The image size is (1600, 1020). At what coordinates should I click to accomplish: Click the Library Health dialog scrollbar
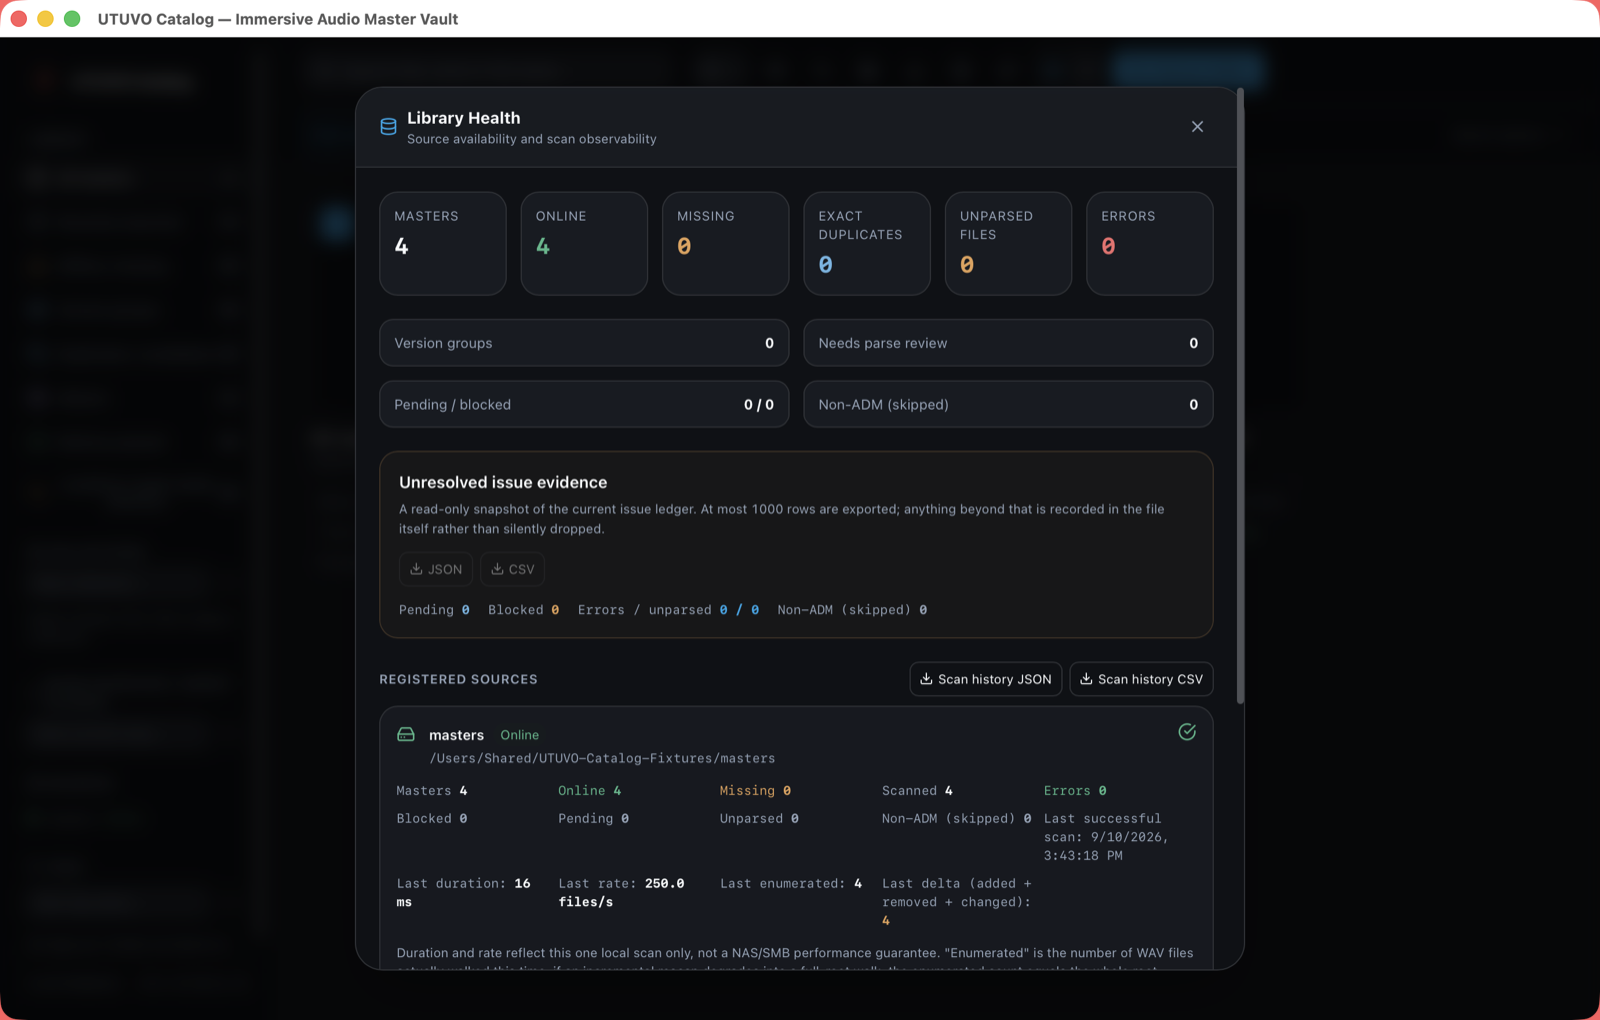point(1240,396)
